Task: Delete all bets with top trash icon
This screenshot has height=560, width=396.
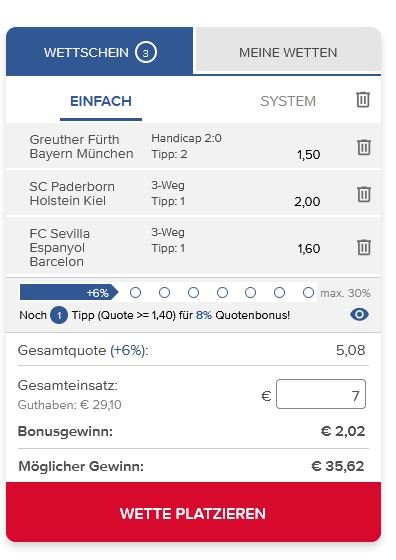Action: [x=363, y=100]
